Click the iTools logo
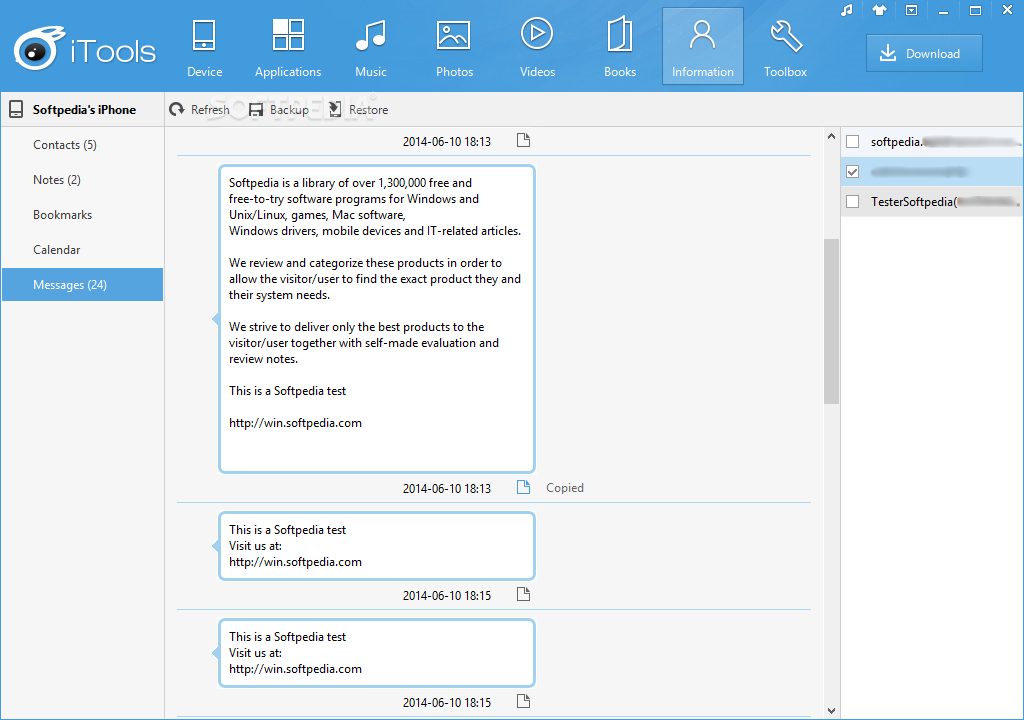This screenshot has width=1024, height=720. point(85,49)
